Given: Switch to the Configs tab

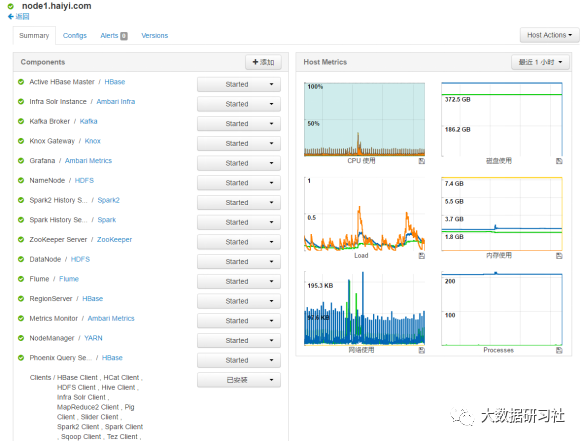Looking at the screenshot, I should (x=75, y=35).
